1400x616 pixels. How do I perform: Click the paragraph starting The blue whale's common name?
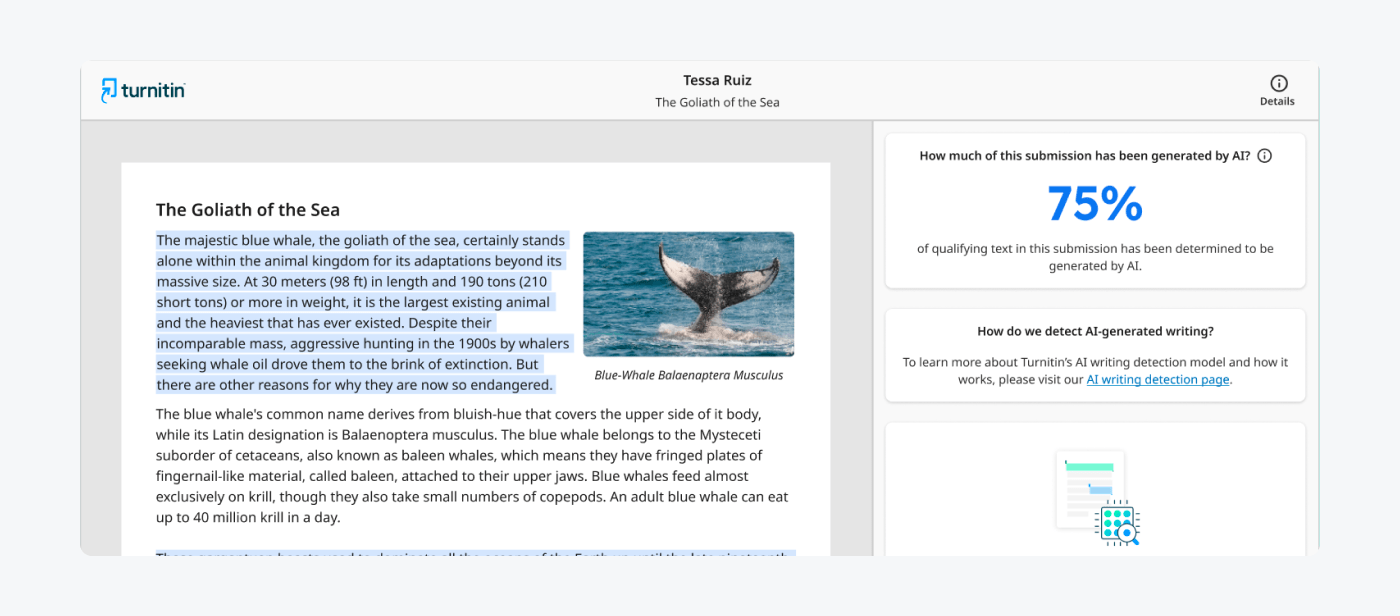tap(474, 466)
